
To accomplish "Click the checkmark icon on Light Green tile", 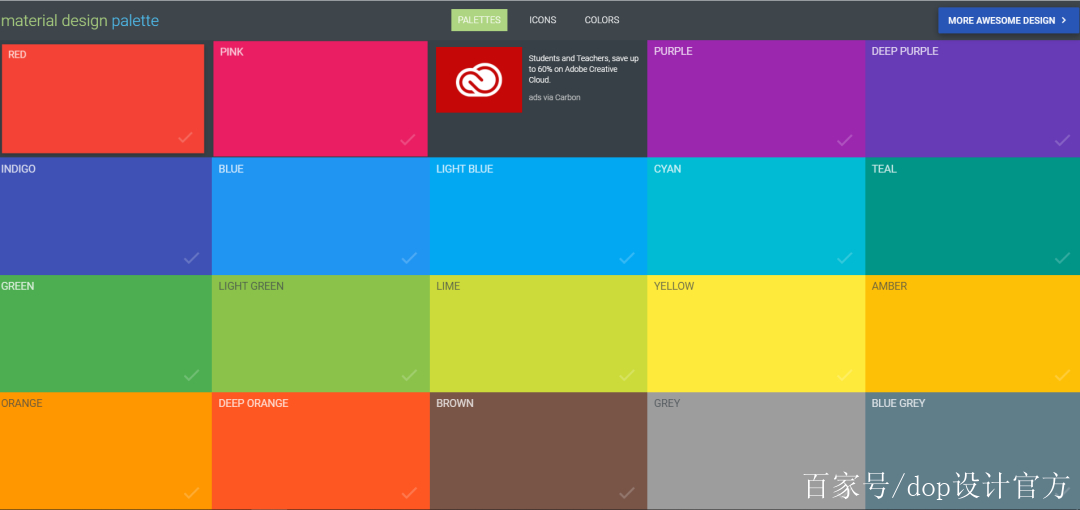I will (x=409, y=375).
